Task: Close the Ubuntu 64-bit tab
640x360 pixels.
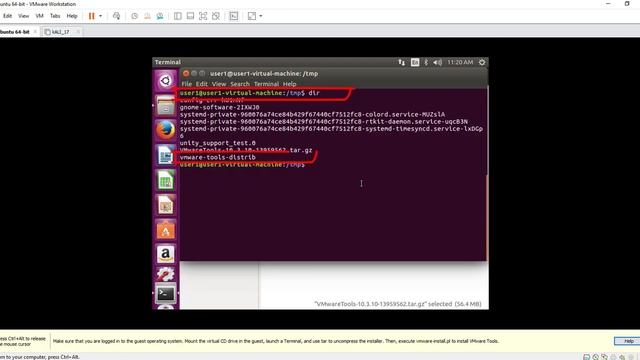Action: 35,31
